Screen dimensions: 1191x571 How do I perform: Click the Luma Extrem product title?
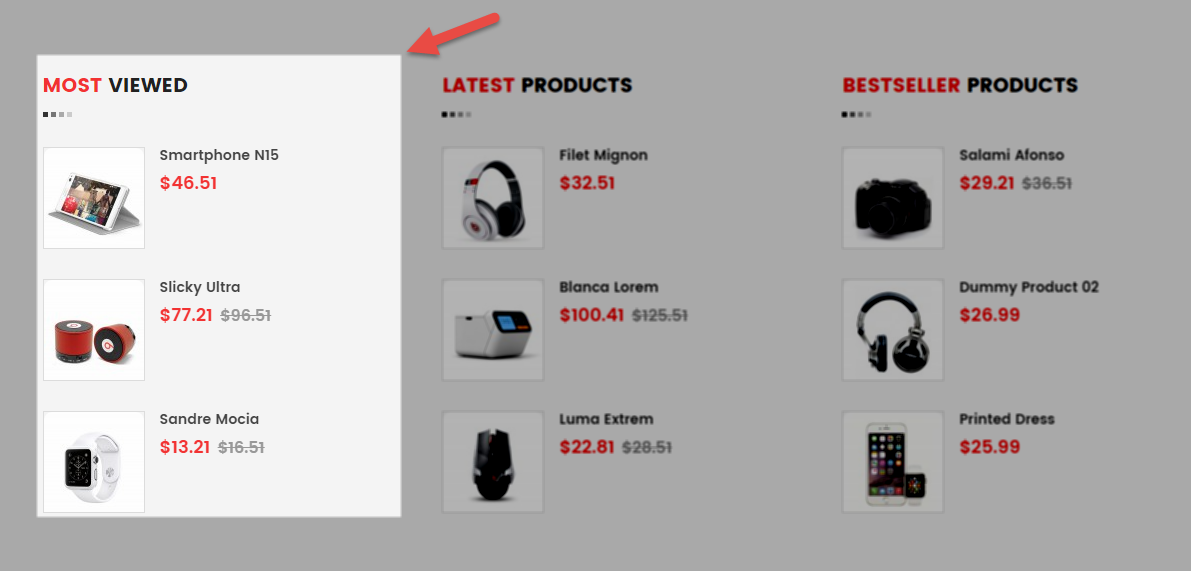coord(606,419)
